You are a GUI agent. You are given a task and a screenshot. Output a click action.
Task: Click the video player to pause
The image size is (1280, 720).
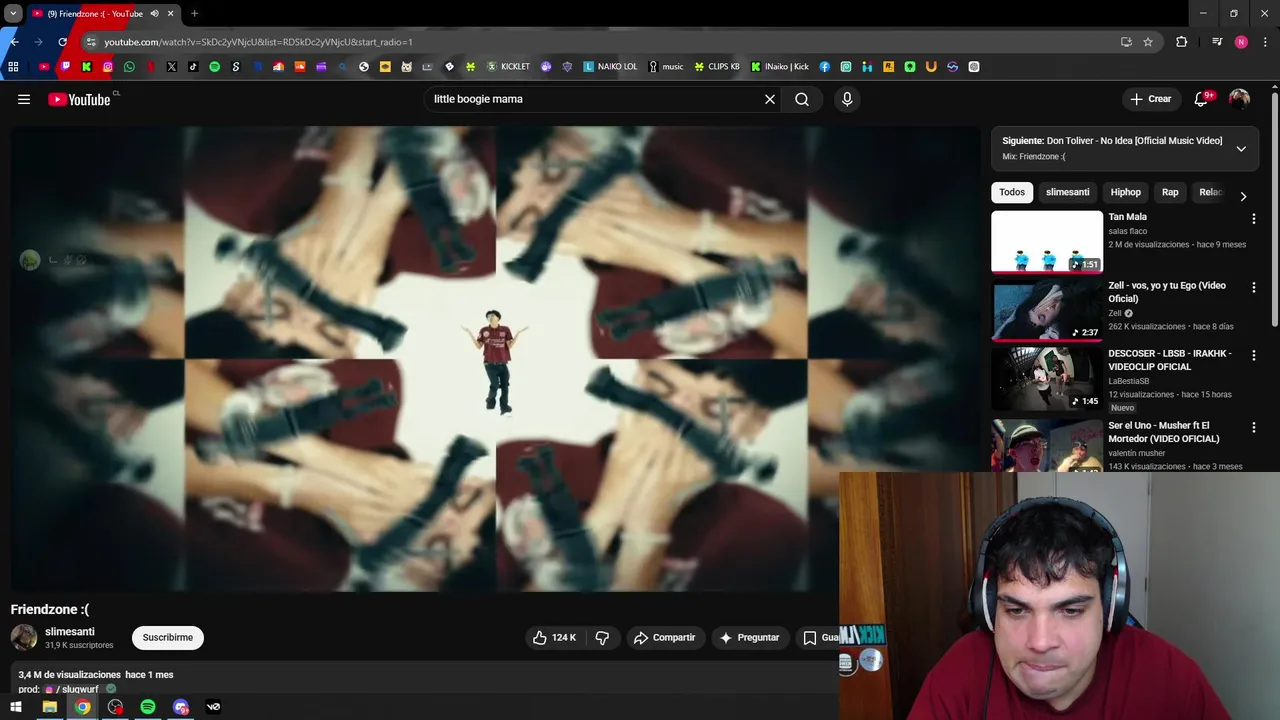tap(495, 358)
